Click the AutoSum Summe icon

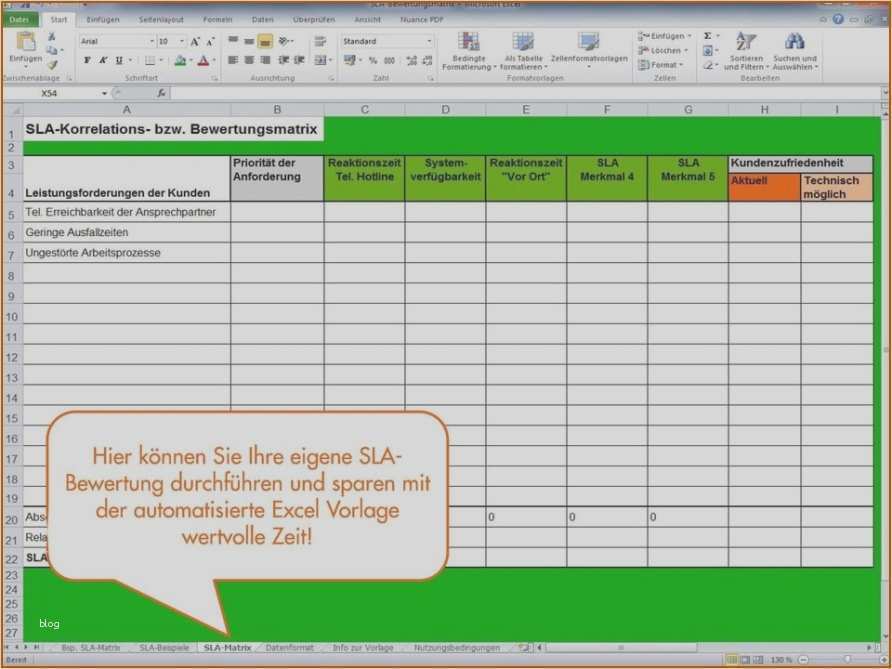[x=709, y=33]
